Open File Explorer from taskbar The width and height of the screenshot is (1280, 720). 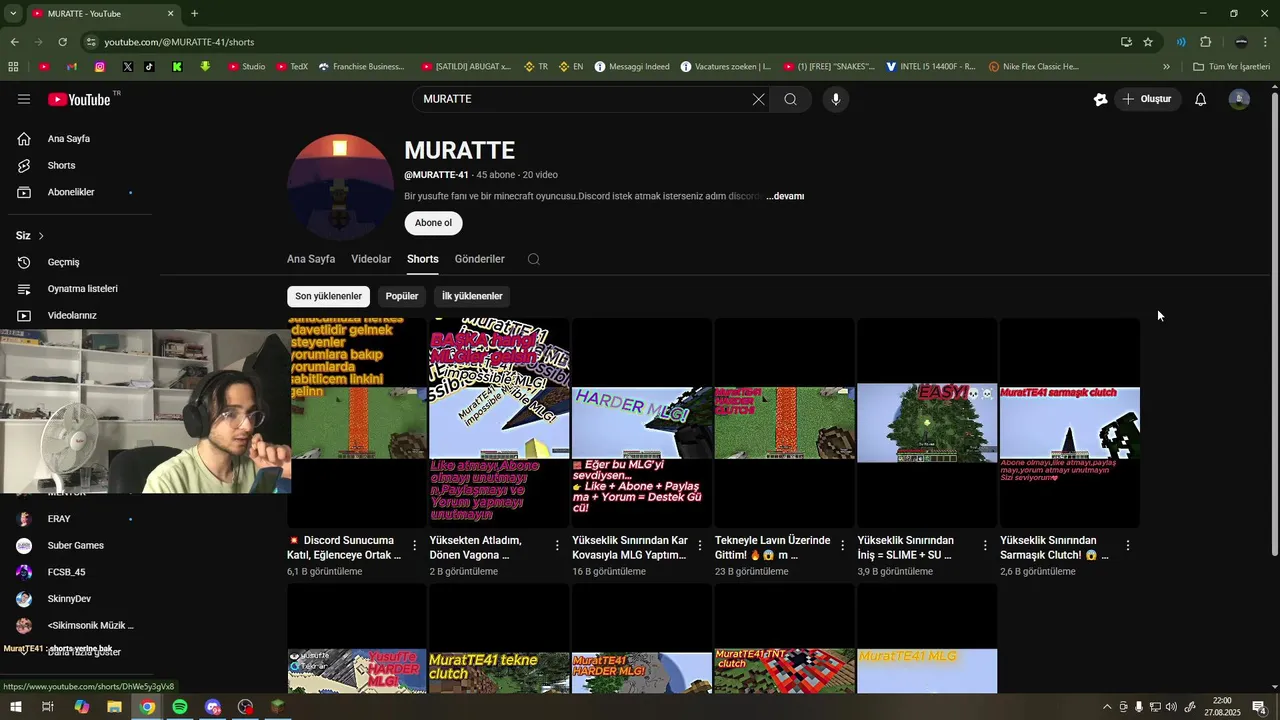114,707
